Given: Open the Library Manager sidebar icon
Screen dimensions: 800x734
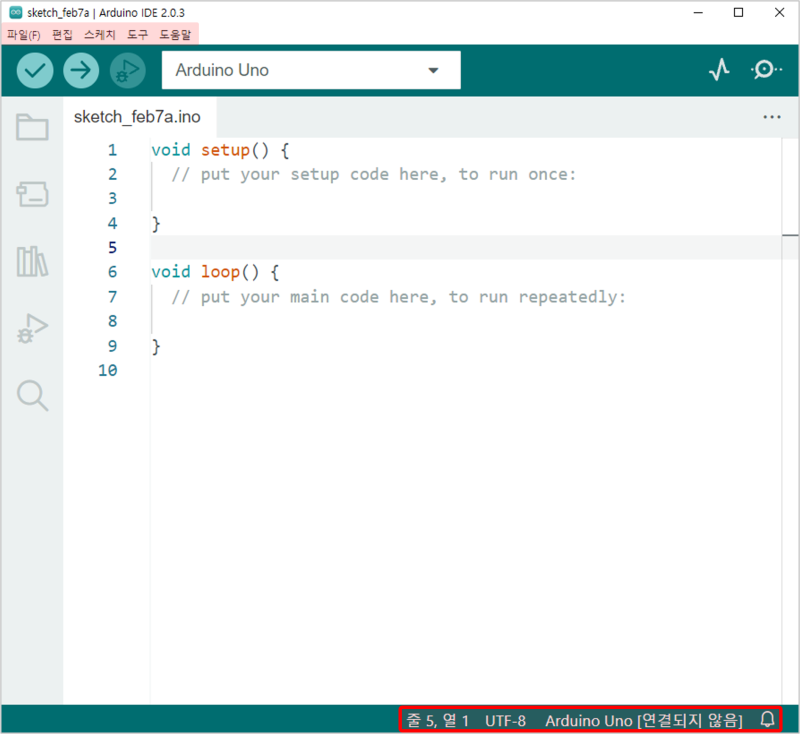Looking at the screenshot, I should [31, 262].
